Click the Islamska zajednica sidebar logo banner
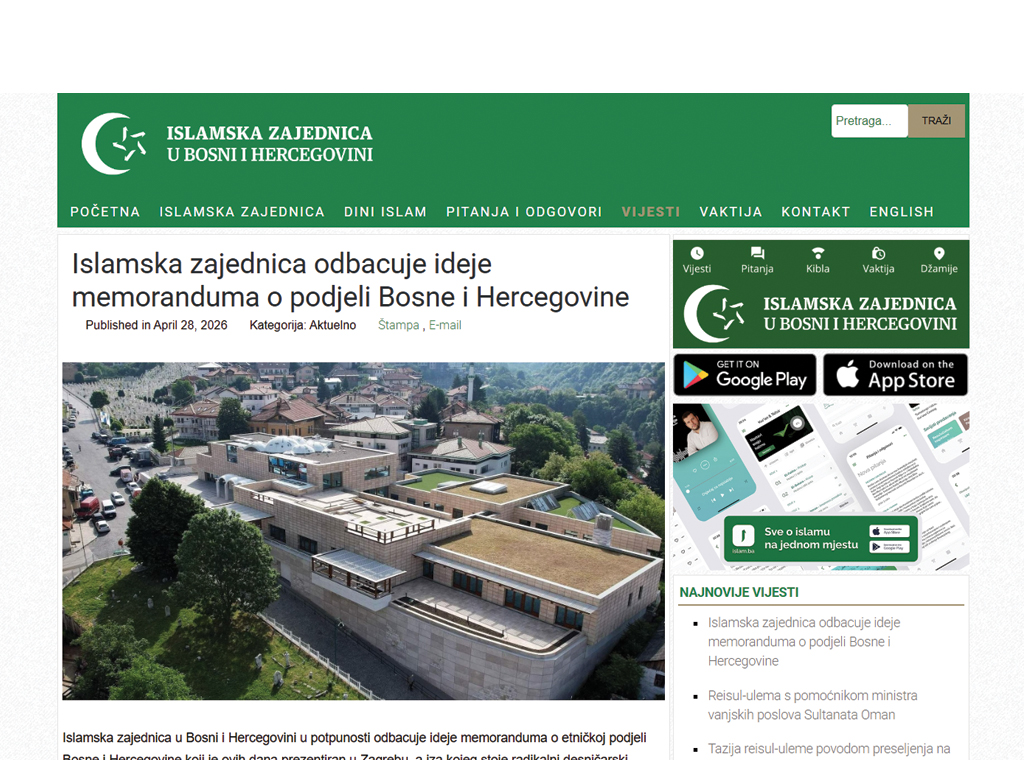1024x760 pixels. point(821,313)
